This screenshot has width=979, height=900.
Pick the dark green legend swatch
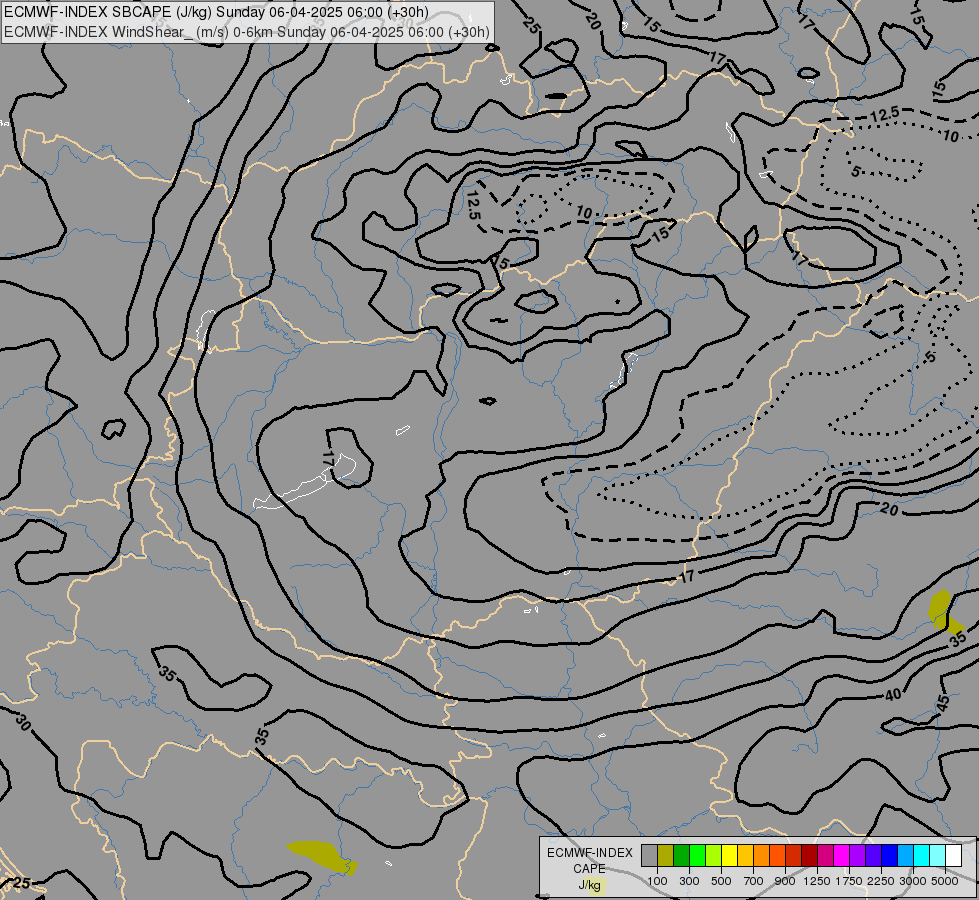pyautogui.click(x=681, y=856)
